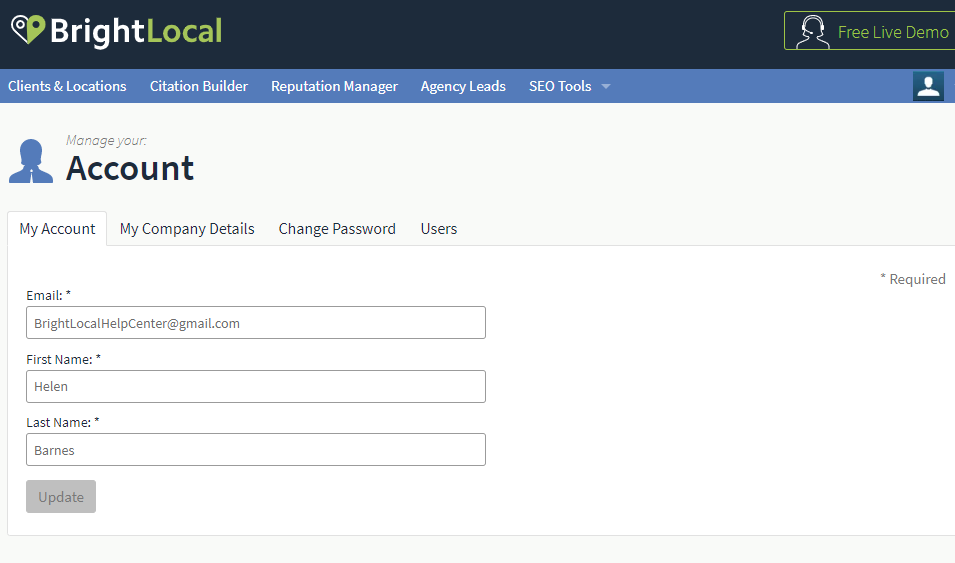Open the SEO Tools menu
The height and width of the screenshot is (563, 955).
pyautogui.click(x=560, y=86)
